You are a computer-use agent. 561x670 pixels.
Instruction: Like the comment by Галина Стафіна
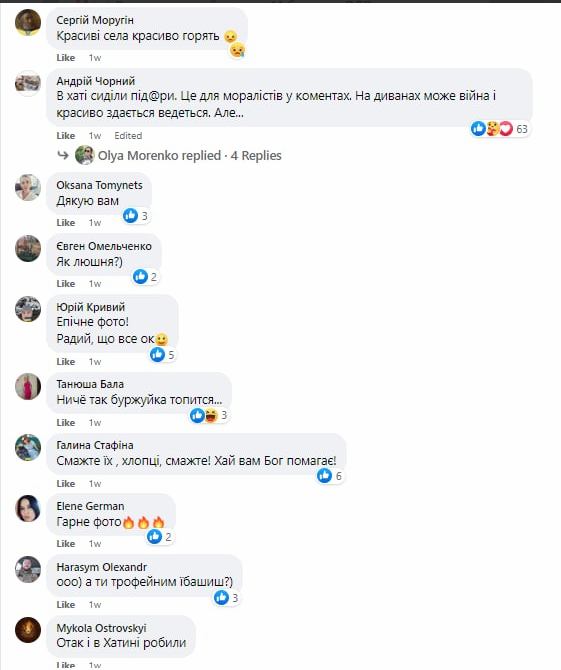coord(66,484)
